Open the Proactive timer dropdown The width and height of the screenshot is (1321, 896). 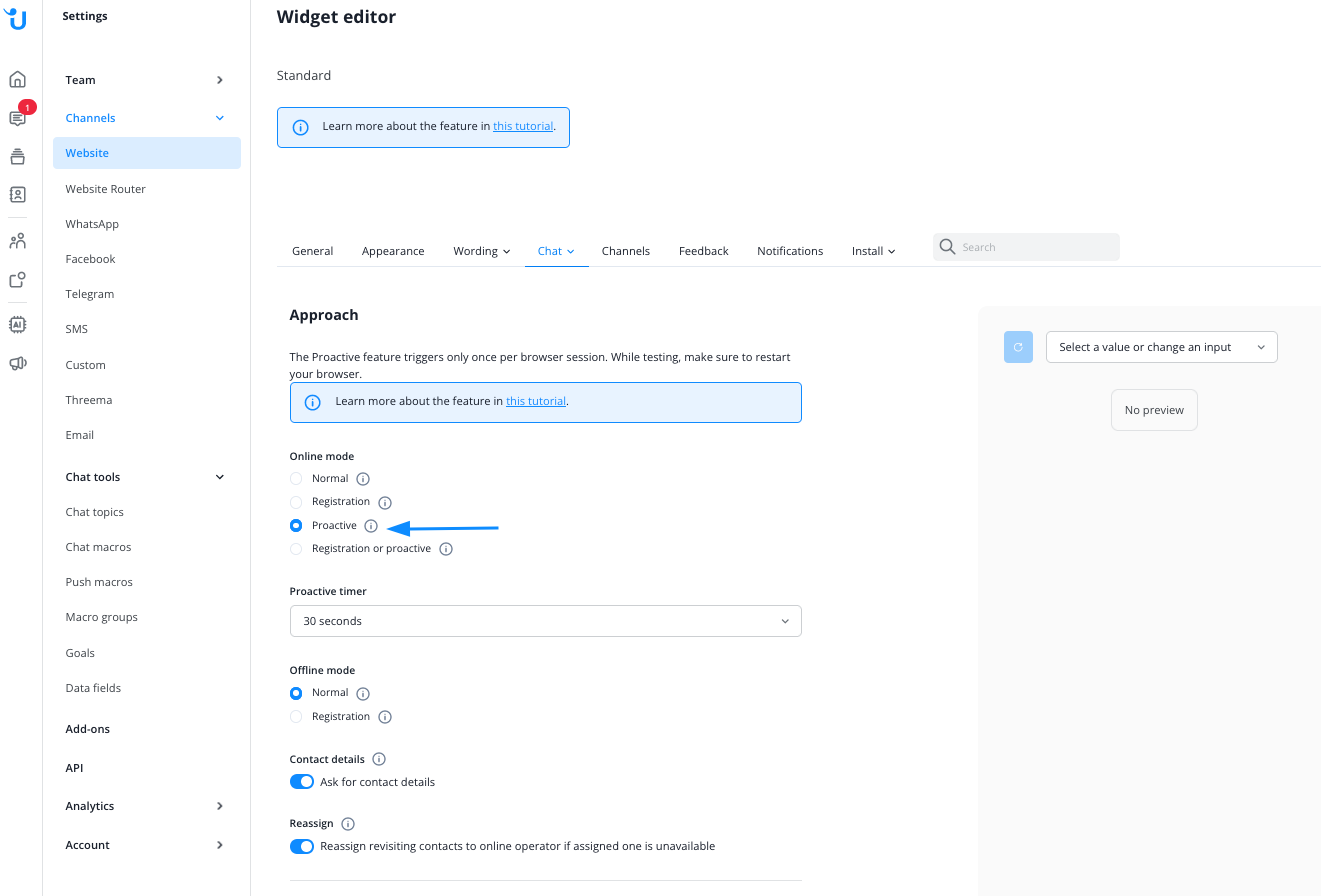pyautogui.click(x=545, y=621)
